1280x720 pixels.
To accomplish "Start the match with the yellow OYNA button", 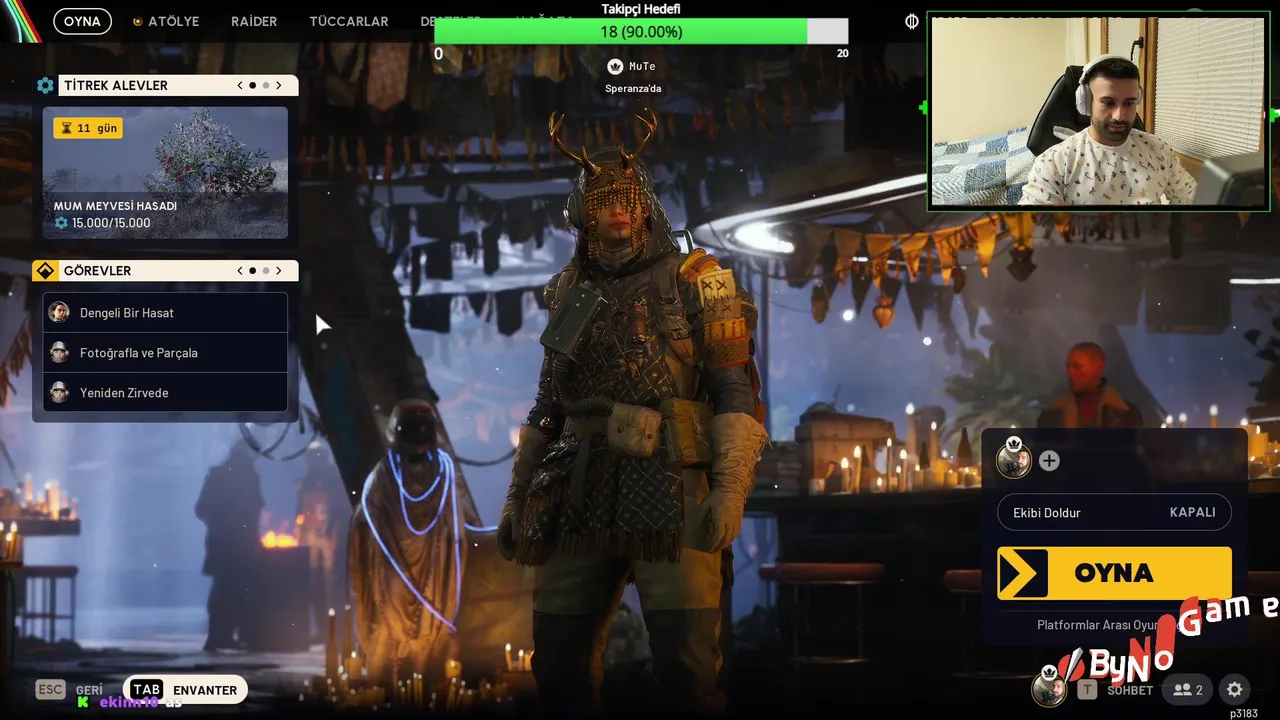I will click(x=1114, y=573).
